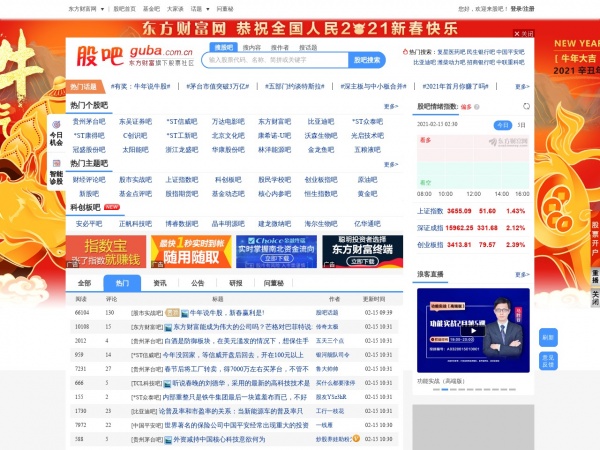This screenshot has width=600, height=450.
Task: Open 股吧首页 in top navigation
Action: pyautogui.click(x=125, y=9)
